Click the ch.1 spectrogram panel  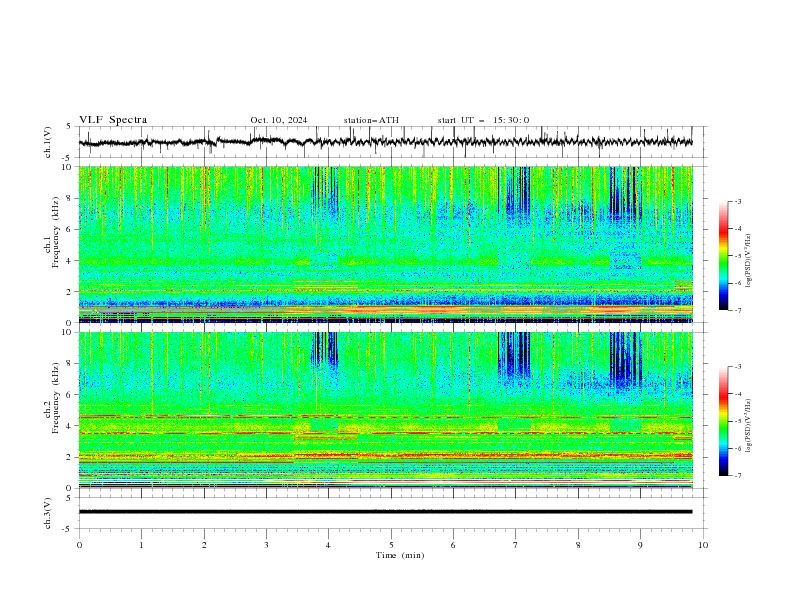coord(386,244)
